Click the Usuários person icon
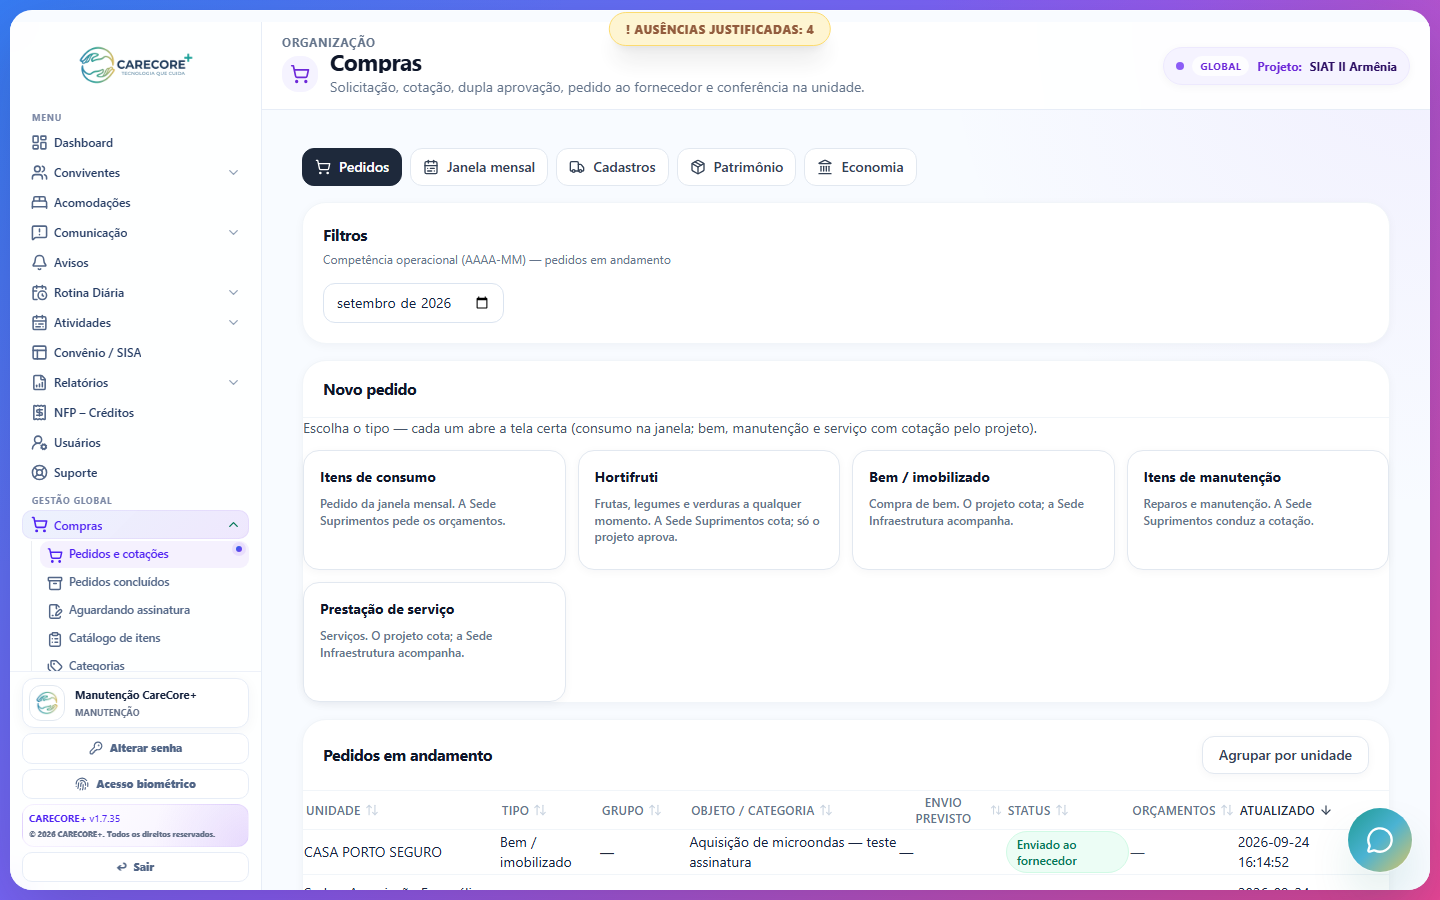This screenshot has height=900, width=1440. (x=39, y=443)
